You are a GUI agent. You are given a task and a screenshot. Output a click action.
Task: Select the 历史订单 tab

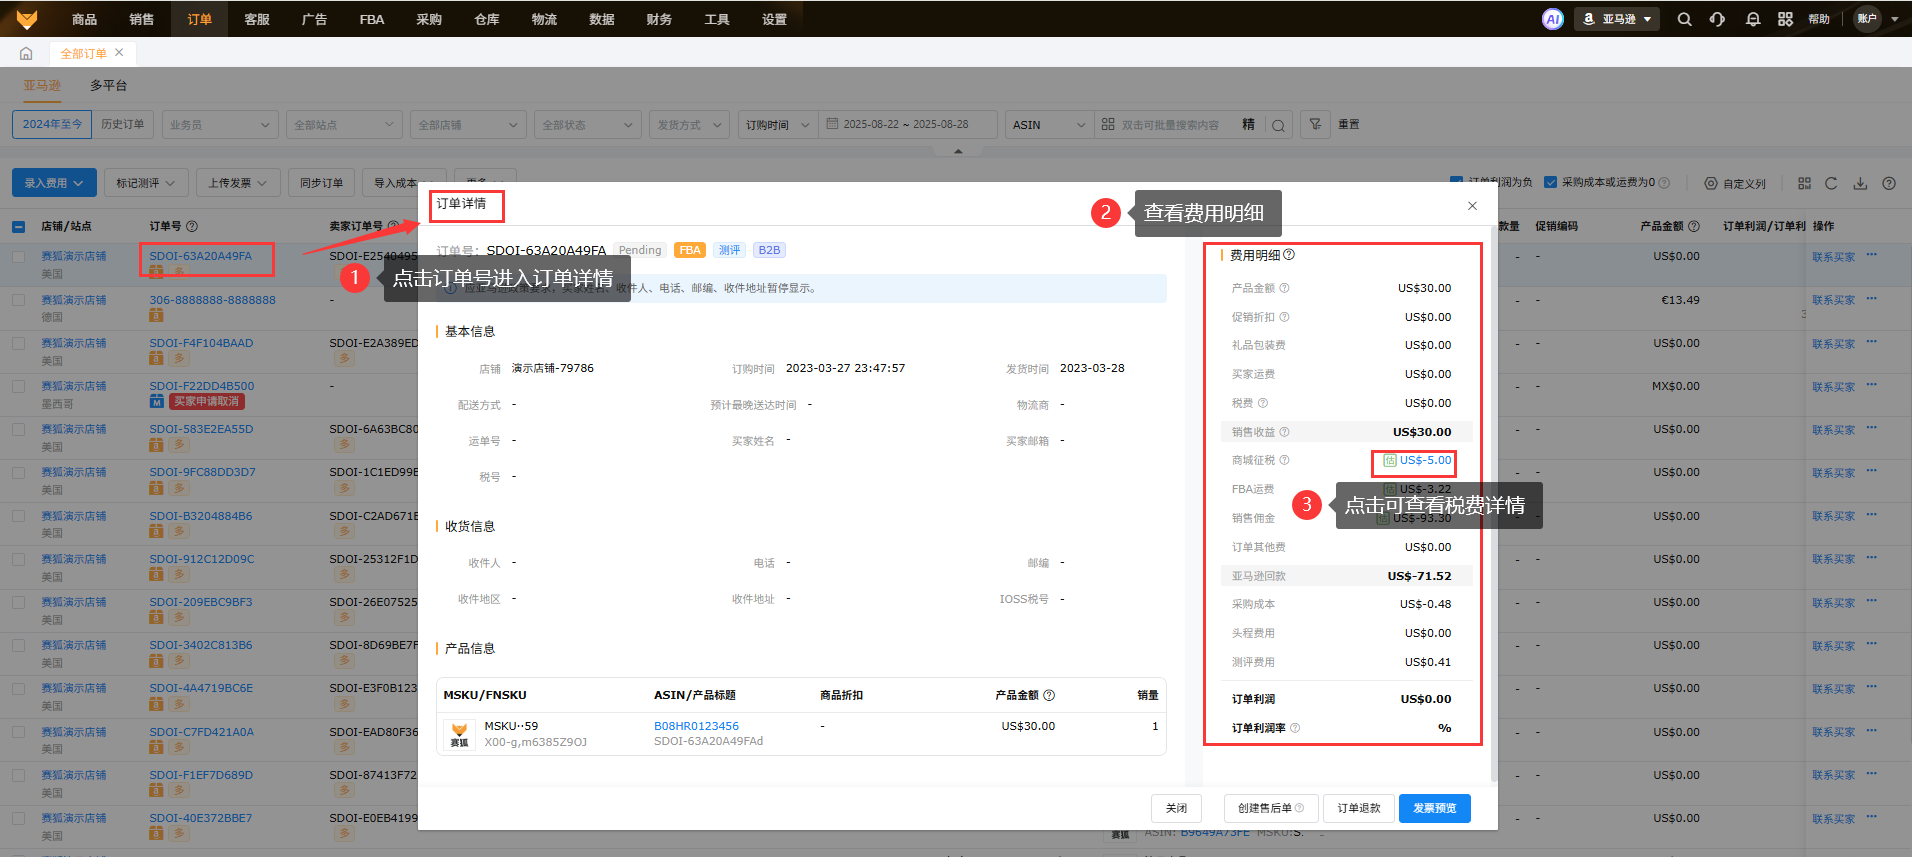pyautogui.click(x=122, y=124)
